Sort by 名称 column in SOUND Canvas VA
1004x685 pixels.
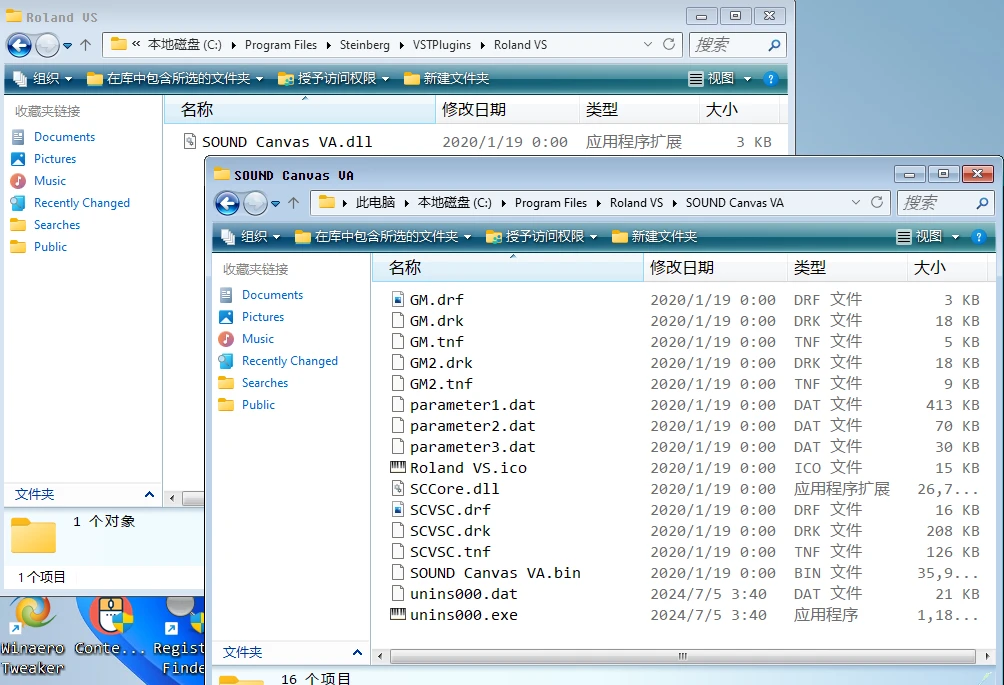click(x=508, y=268)
